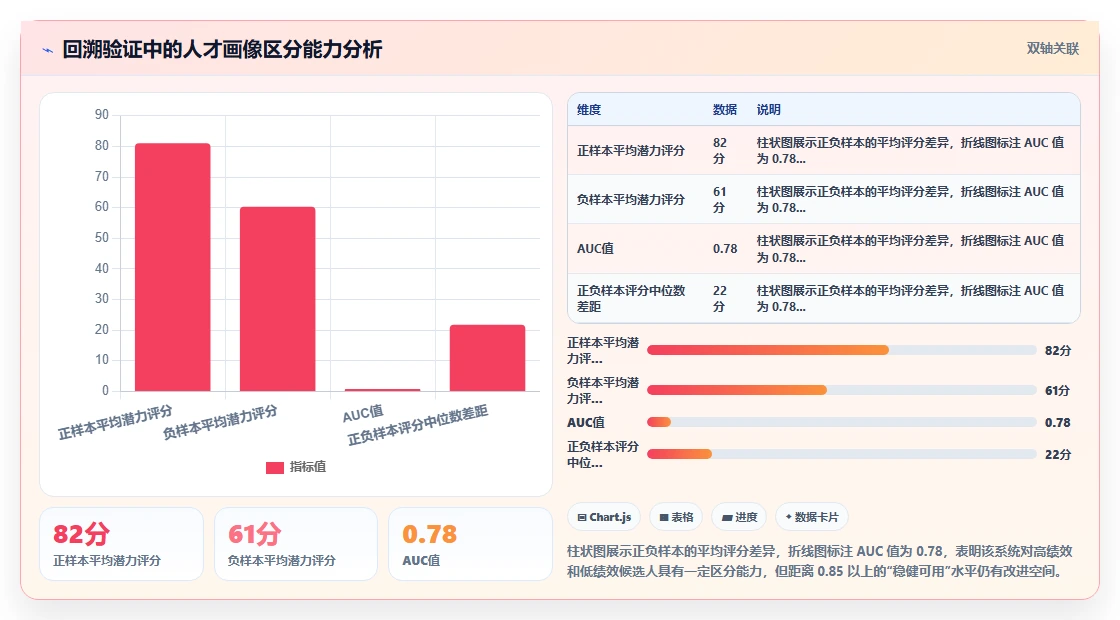
Task: Toggle the 指标值 legend swatch
Action: 275,467
